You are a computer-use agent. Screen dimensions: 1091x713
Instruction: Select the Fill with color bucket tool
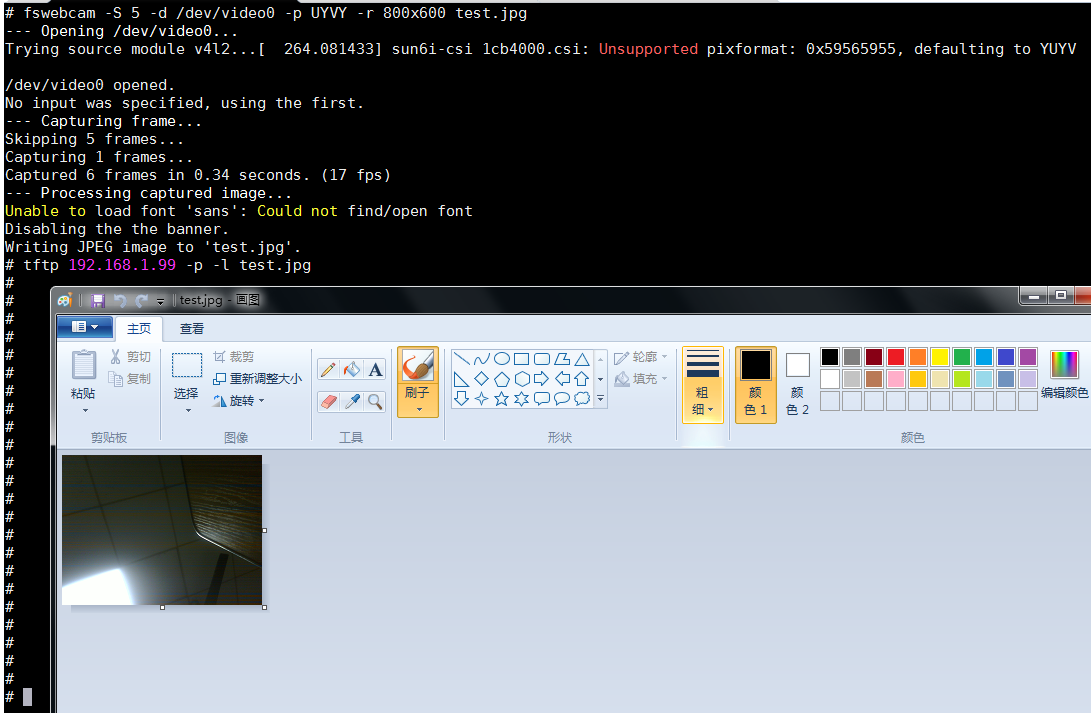click(x=352, y=369)
